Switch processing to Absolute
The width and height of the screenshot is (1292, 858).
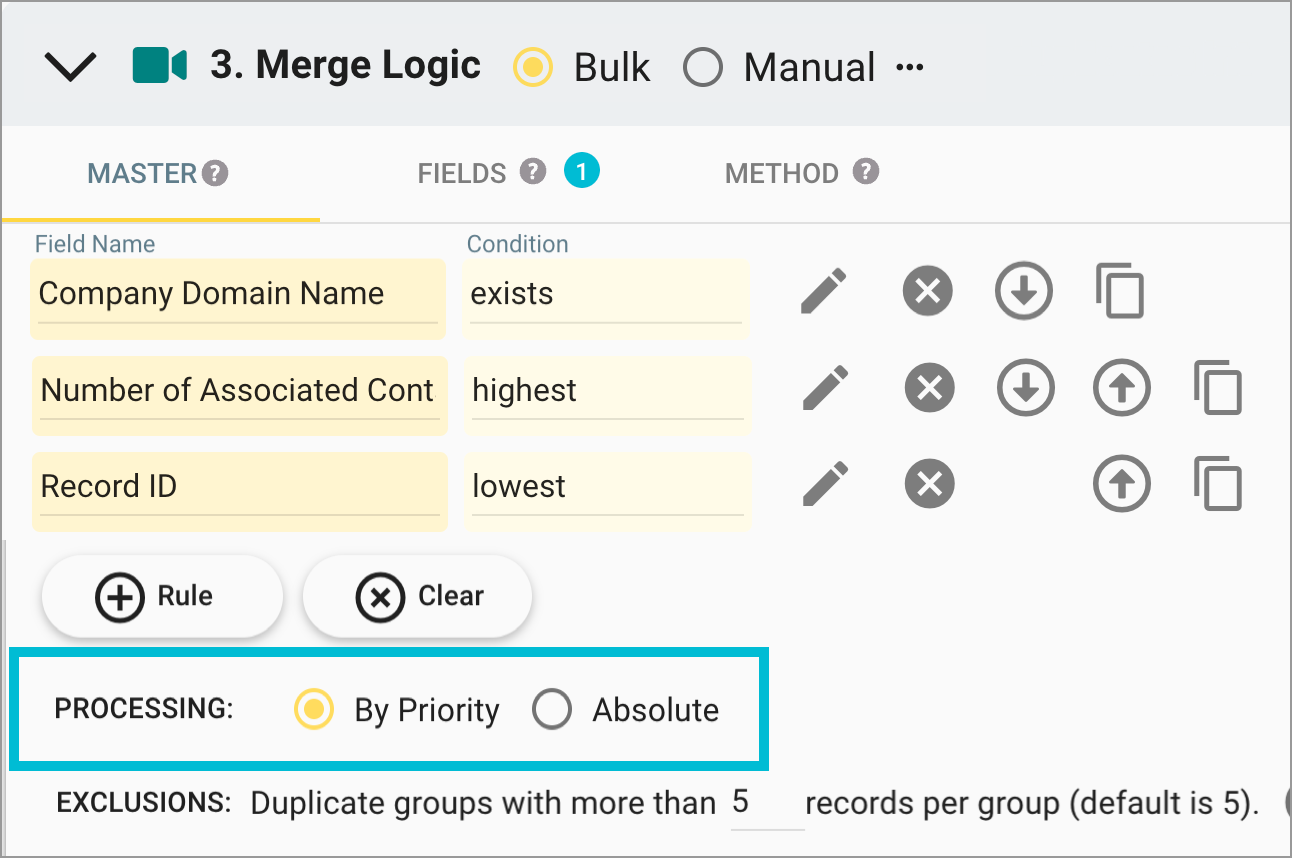point(551,710)
